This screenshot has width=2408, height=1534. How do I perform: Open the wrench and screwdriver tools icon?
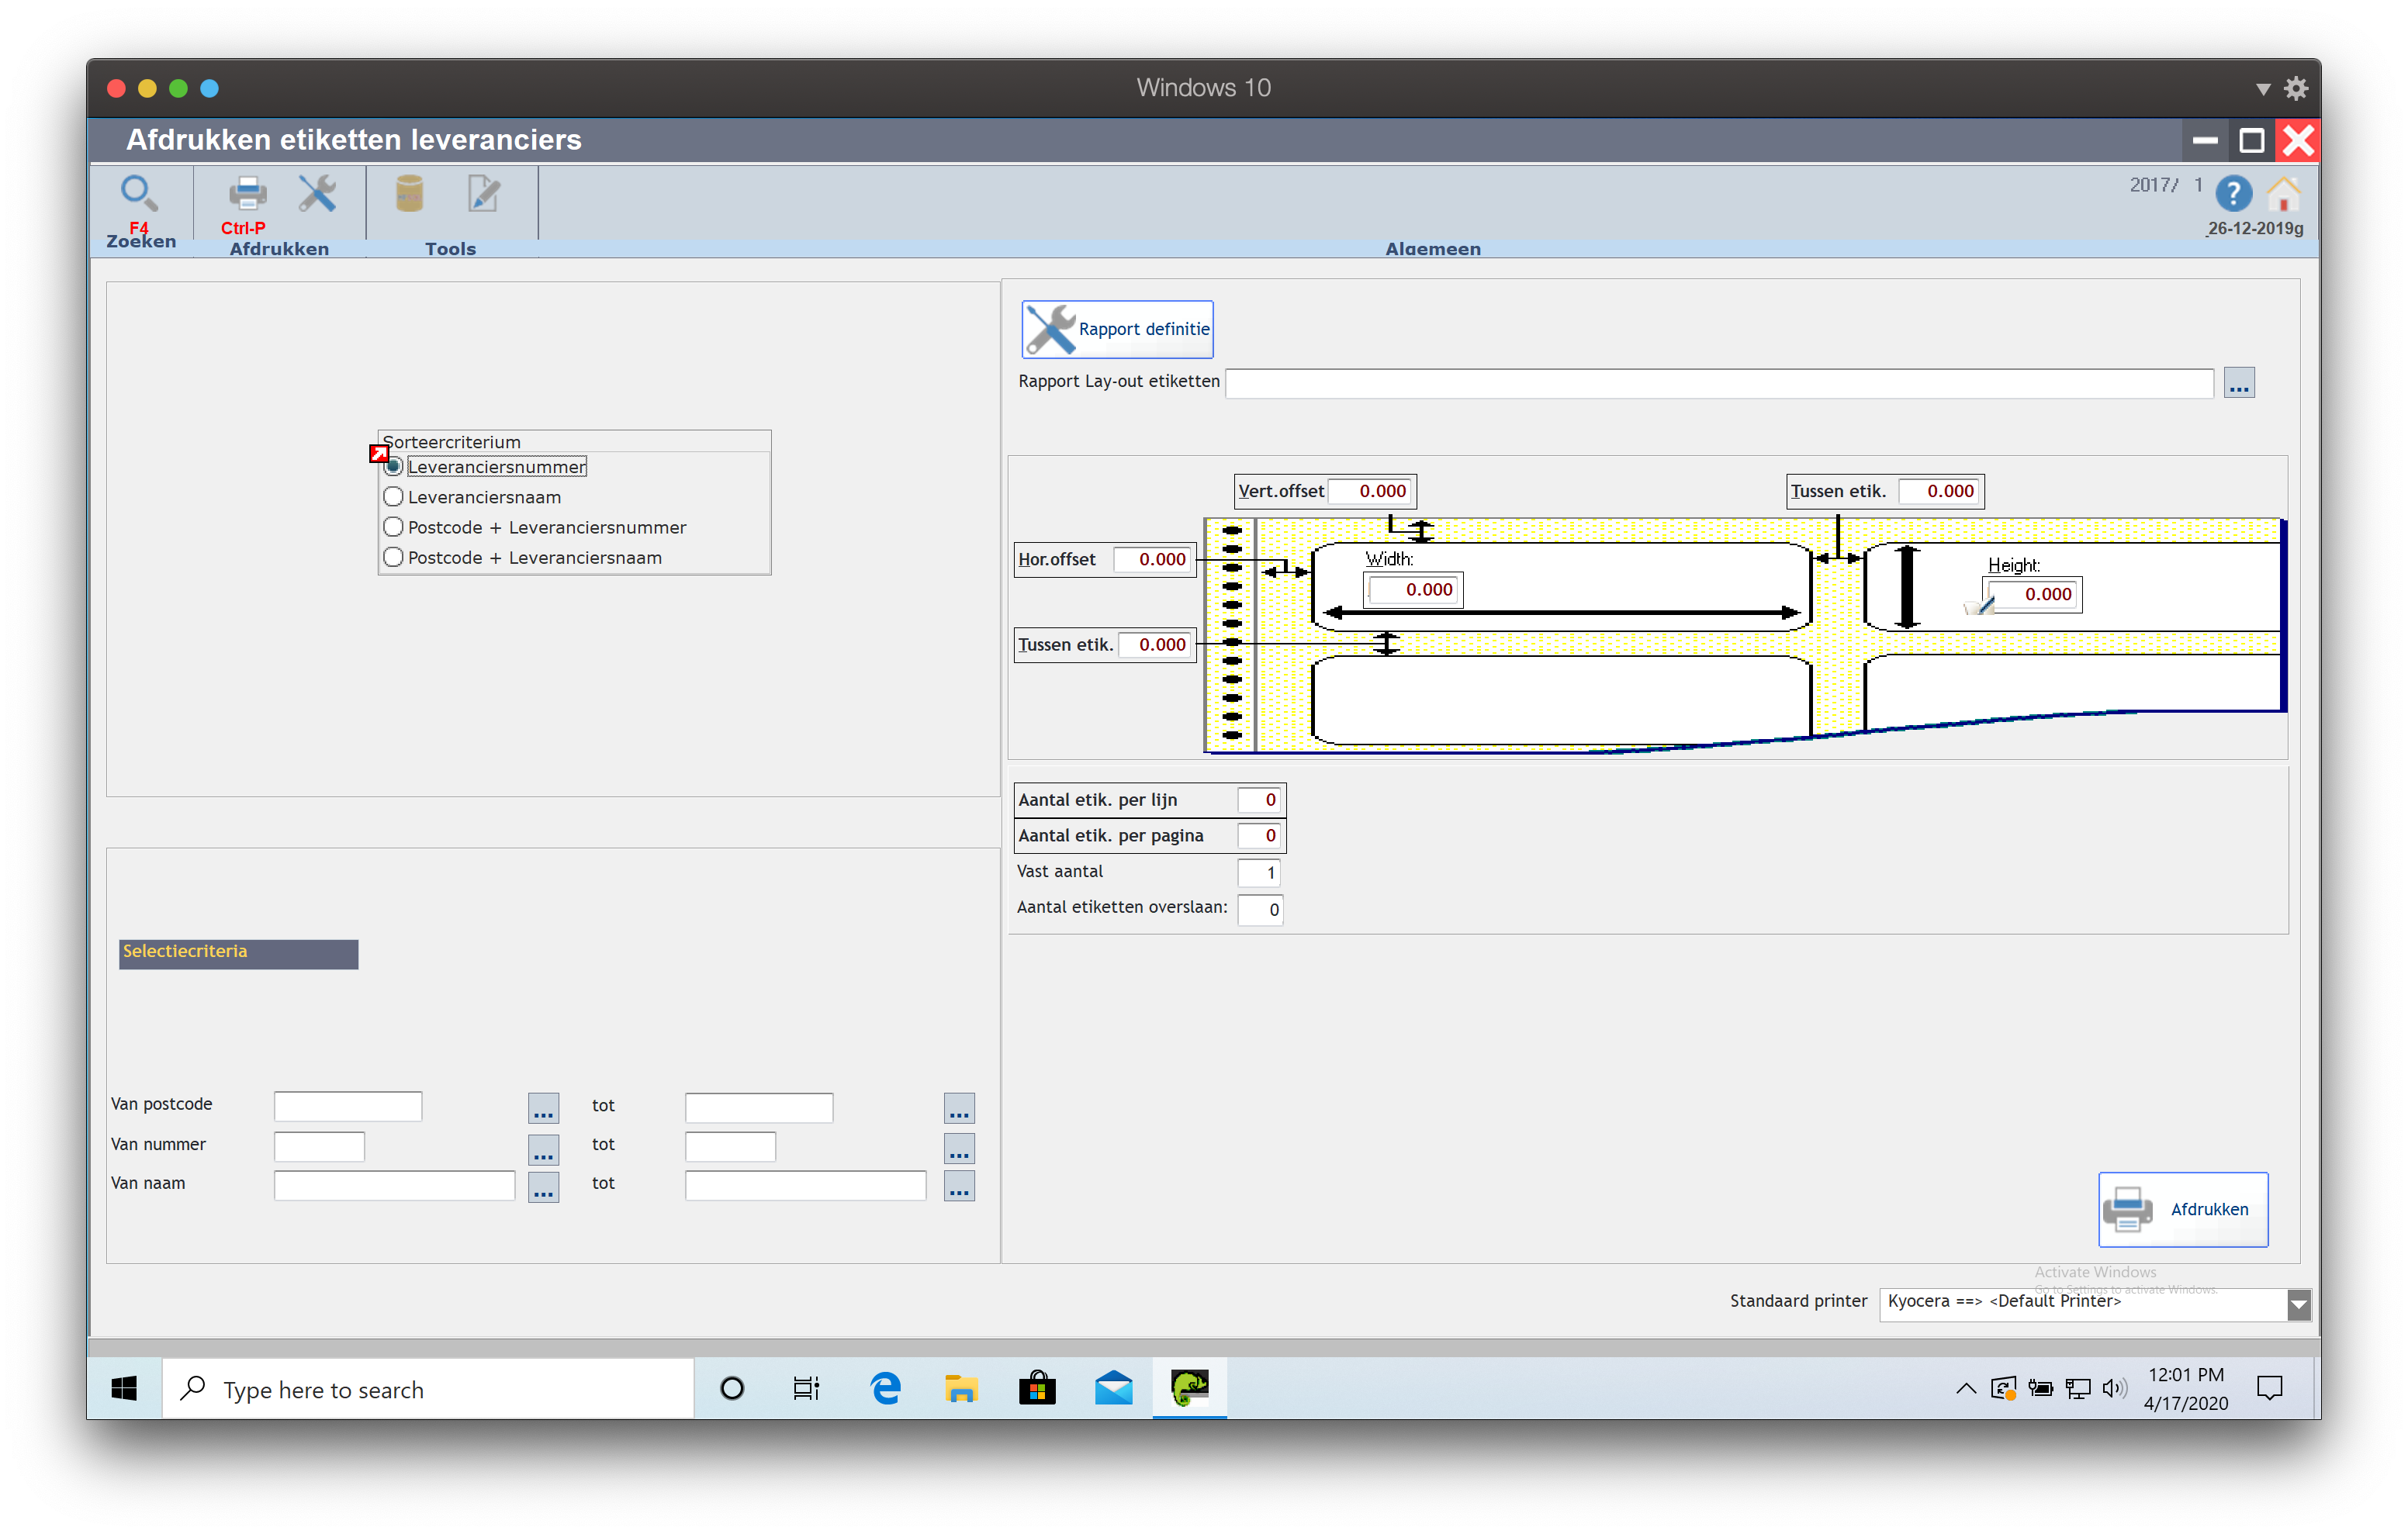click(x=317, y=193)
